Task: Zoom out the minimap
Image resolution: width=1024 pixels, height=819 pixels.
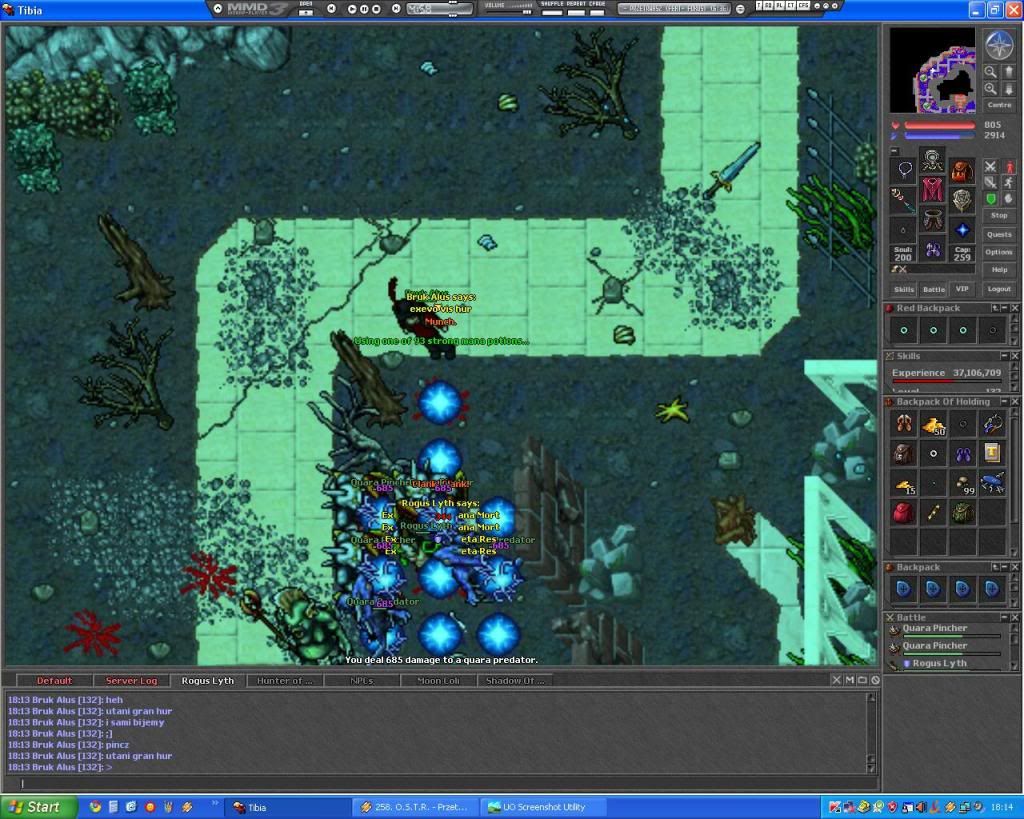Action: point(991,71)
